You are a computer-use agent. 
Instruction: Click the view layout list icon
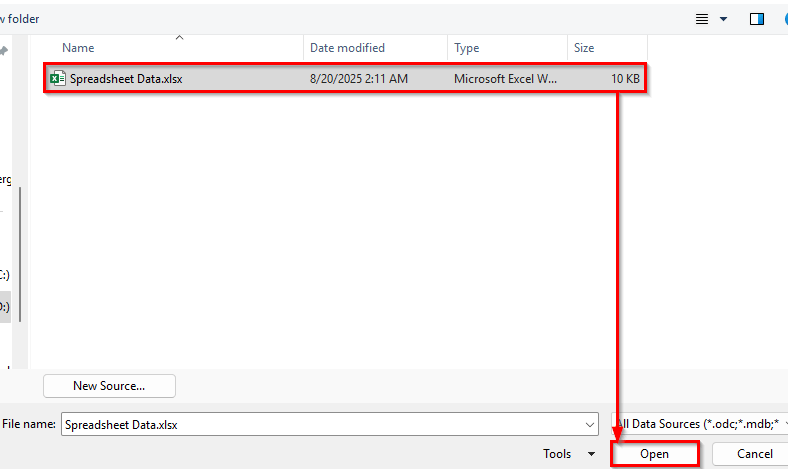pyautogui.click(x=701, y=19)
